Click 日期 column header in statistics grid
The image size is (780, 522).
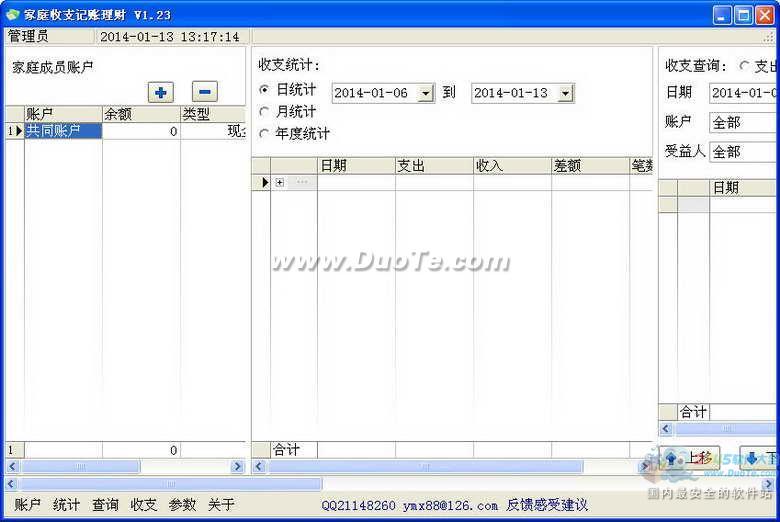tap(356, 166)
